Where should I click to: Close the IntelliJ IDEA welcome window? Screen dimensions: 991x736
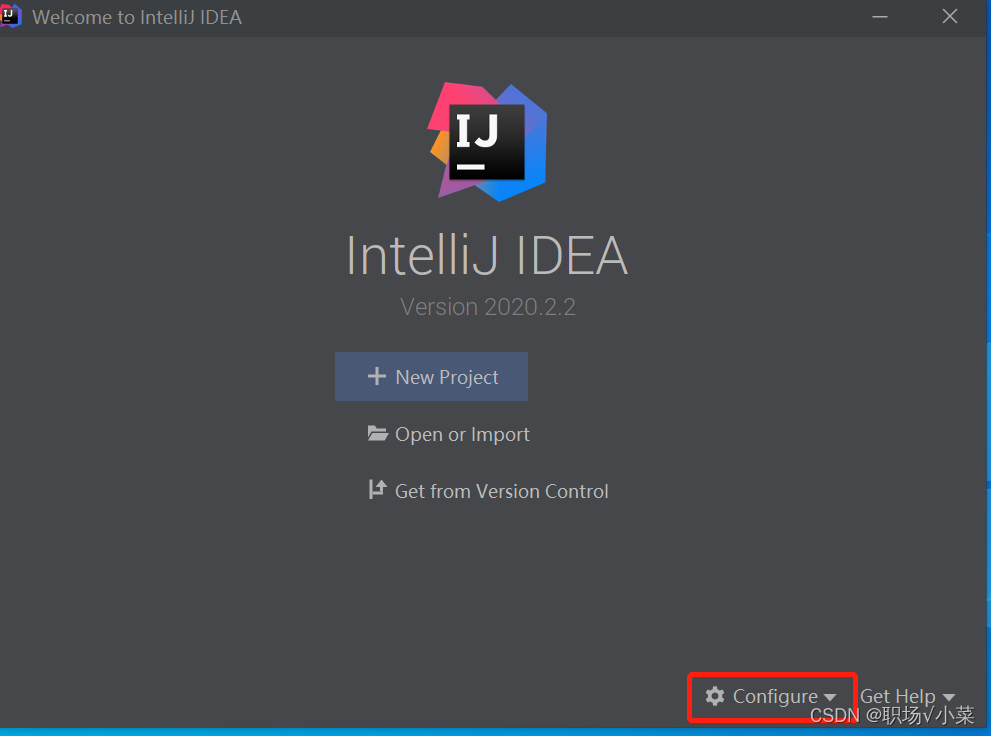(949, 16)
